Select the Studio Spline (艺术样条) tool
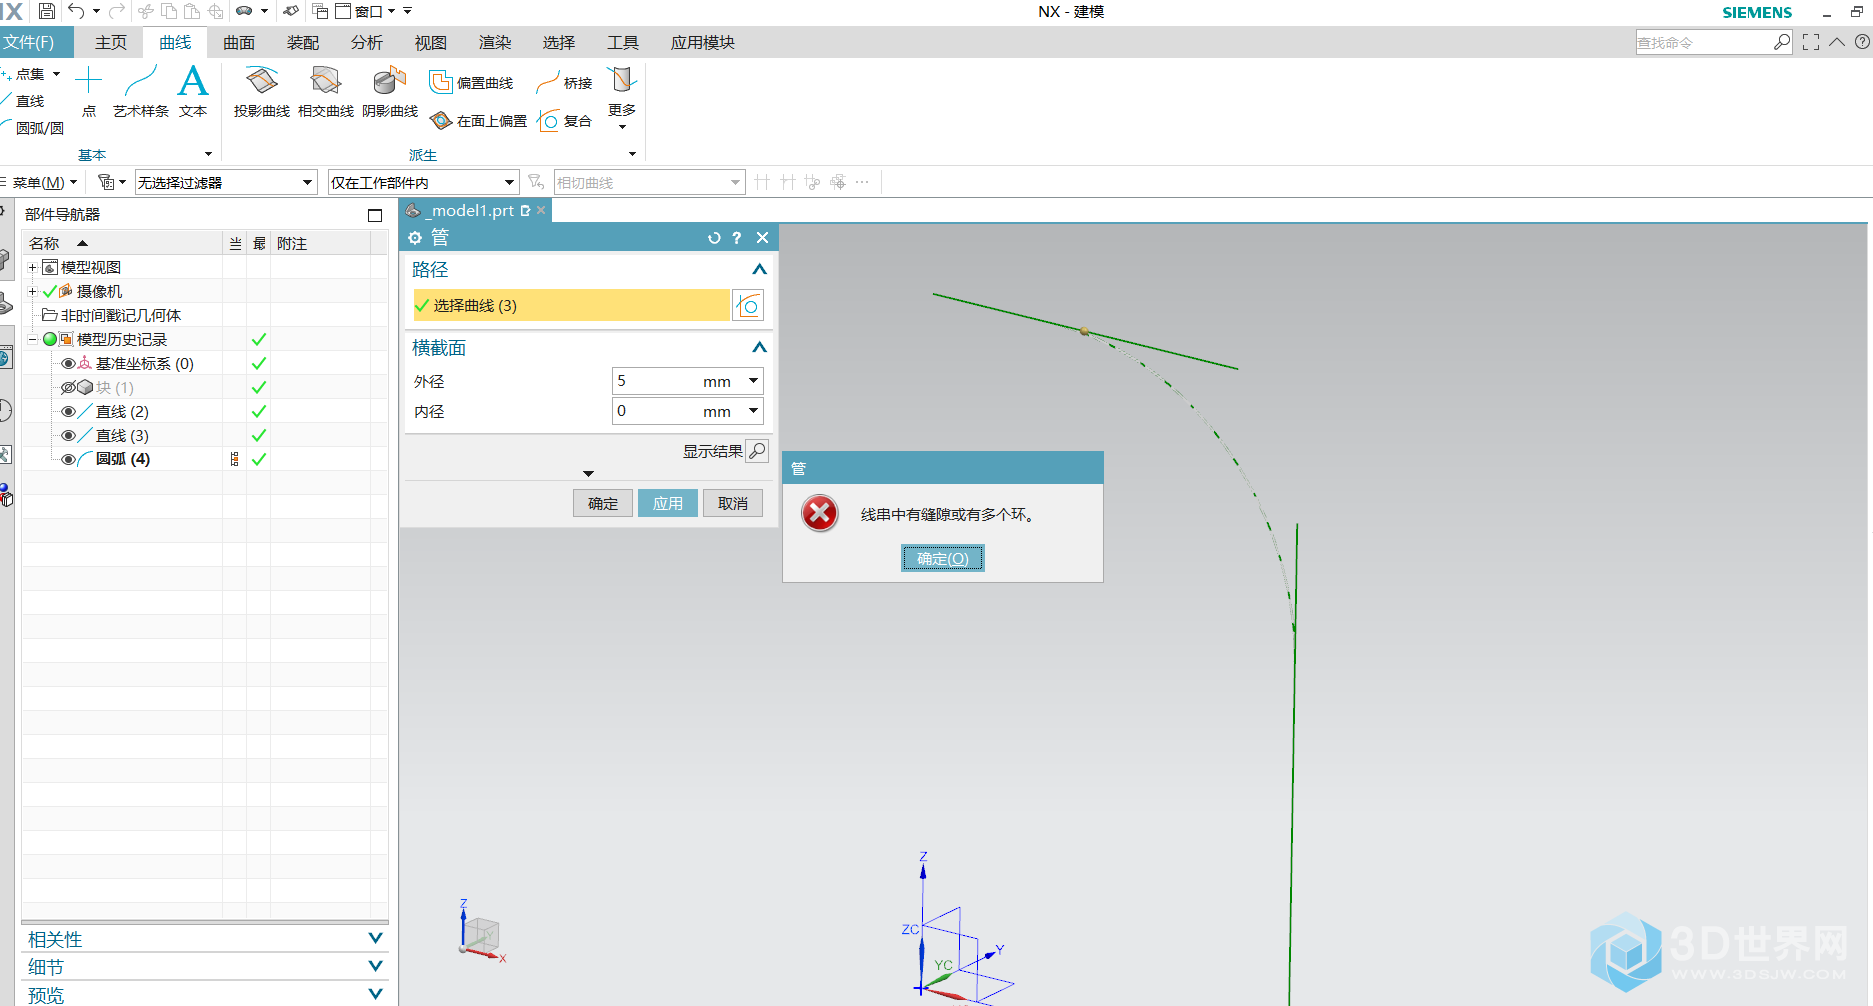Viewport: 1873px width, 1006px height. click(141, 92)
